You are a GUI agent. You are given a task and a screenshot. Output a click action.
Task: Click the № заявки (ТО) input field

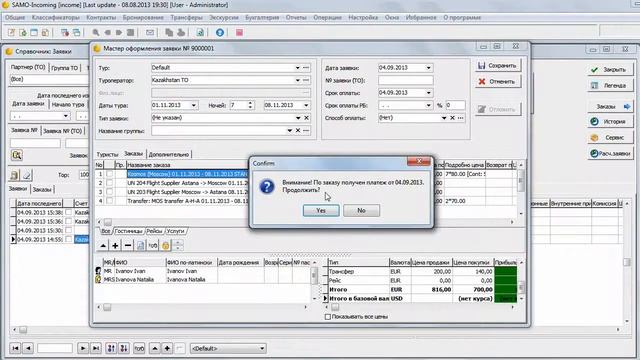point(405,80)
